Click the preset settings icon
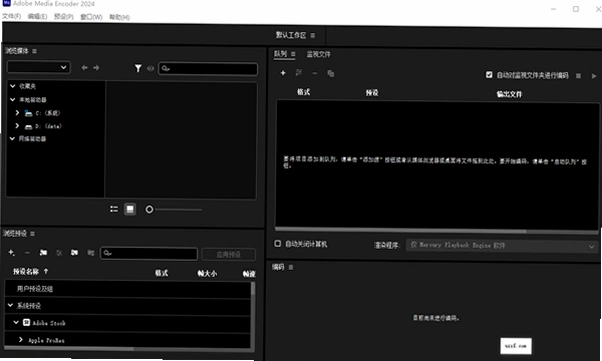 pyautogui.click(x=59, y=253)
